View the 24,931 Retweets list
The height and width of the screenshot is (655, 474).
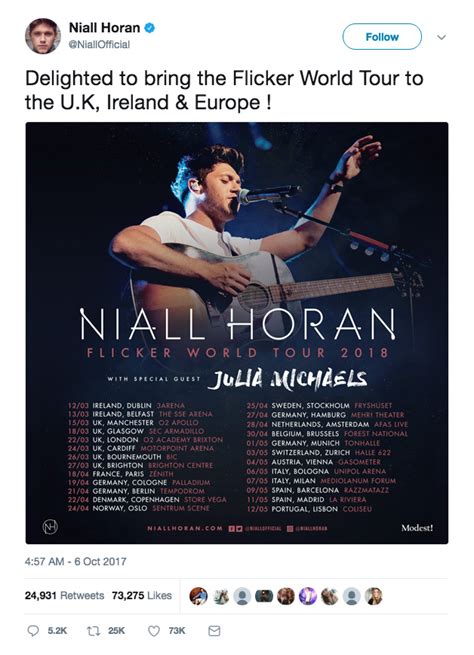64,595
